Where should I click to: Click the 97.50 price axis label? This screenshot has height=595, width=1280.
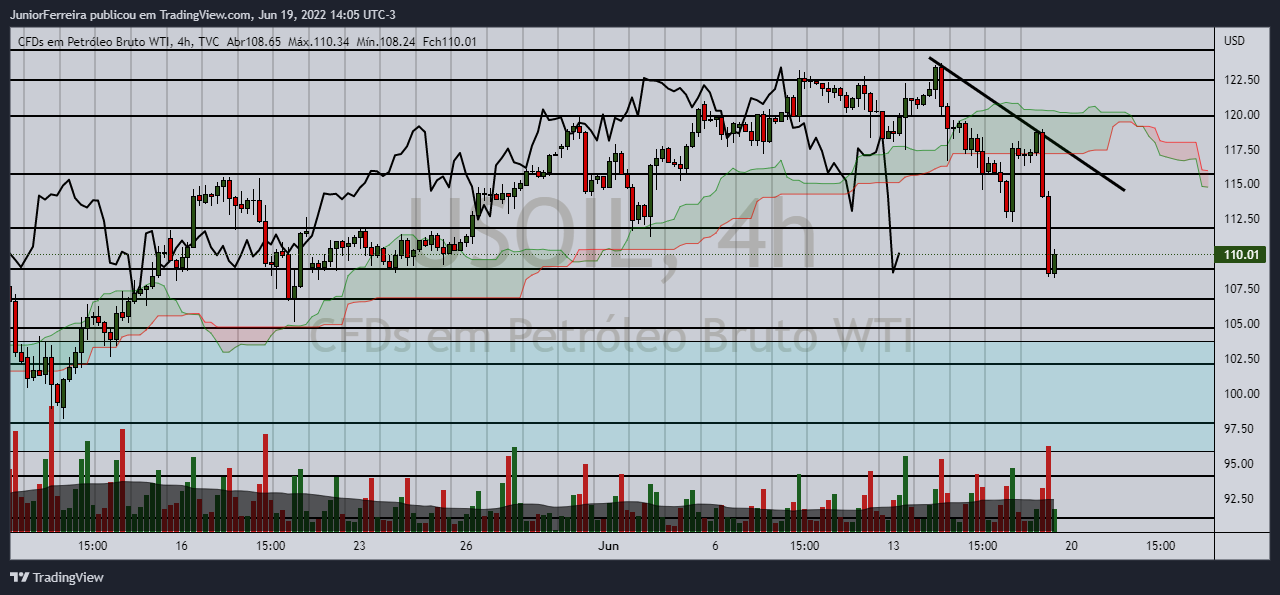tap(1240, 429)
